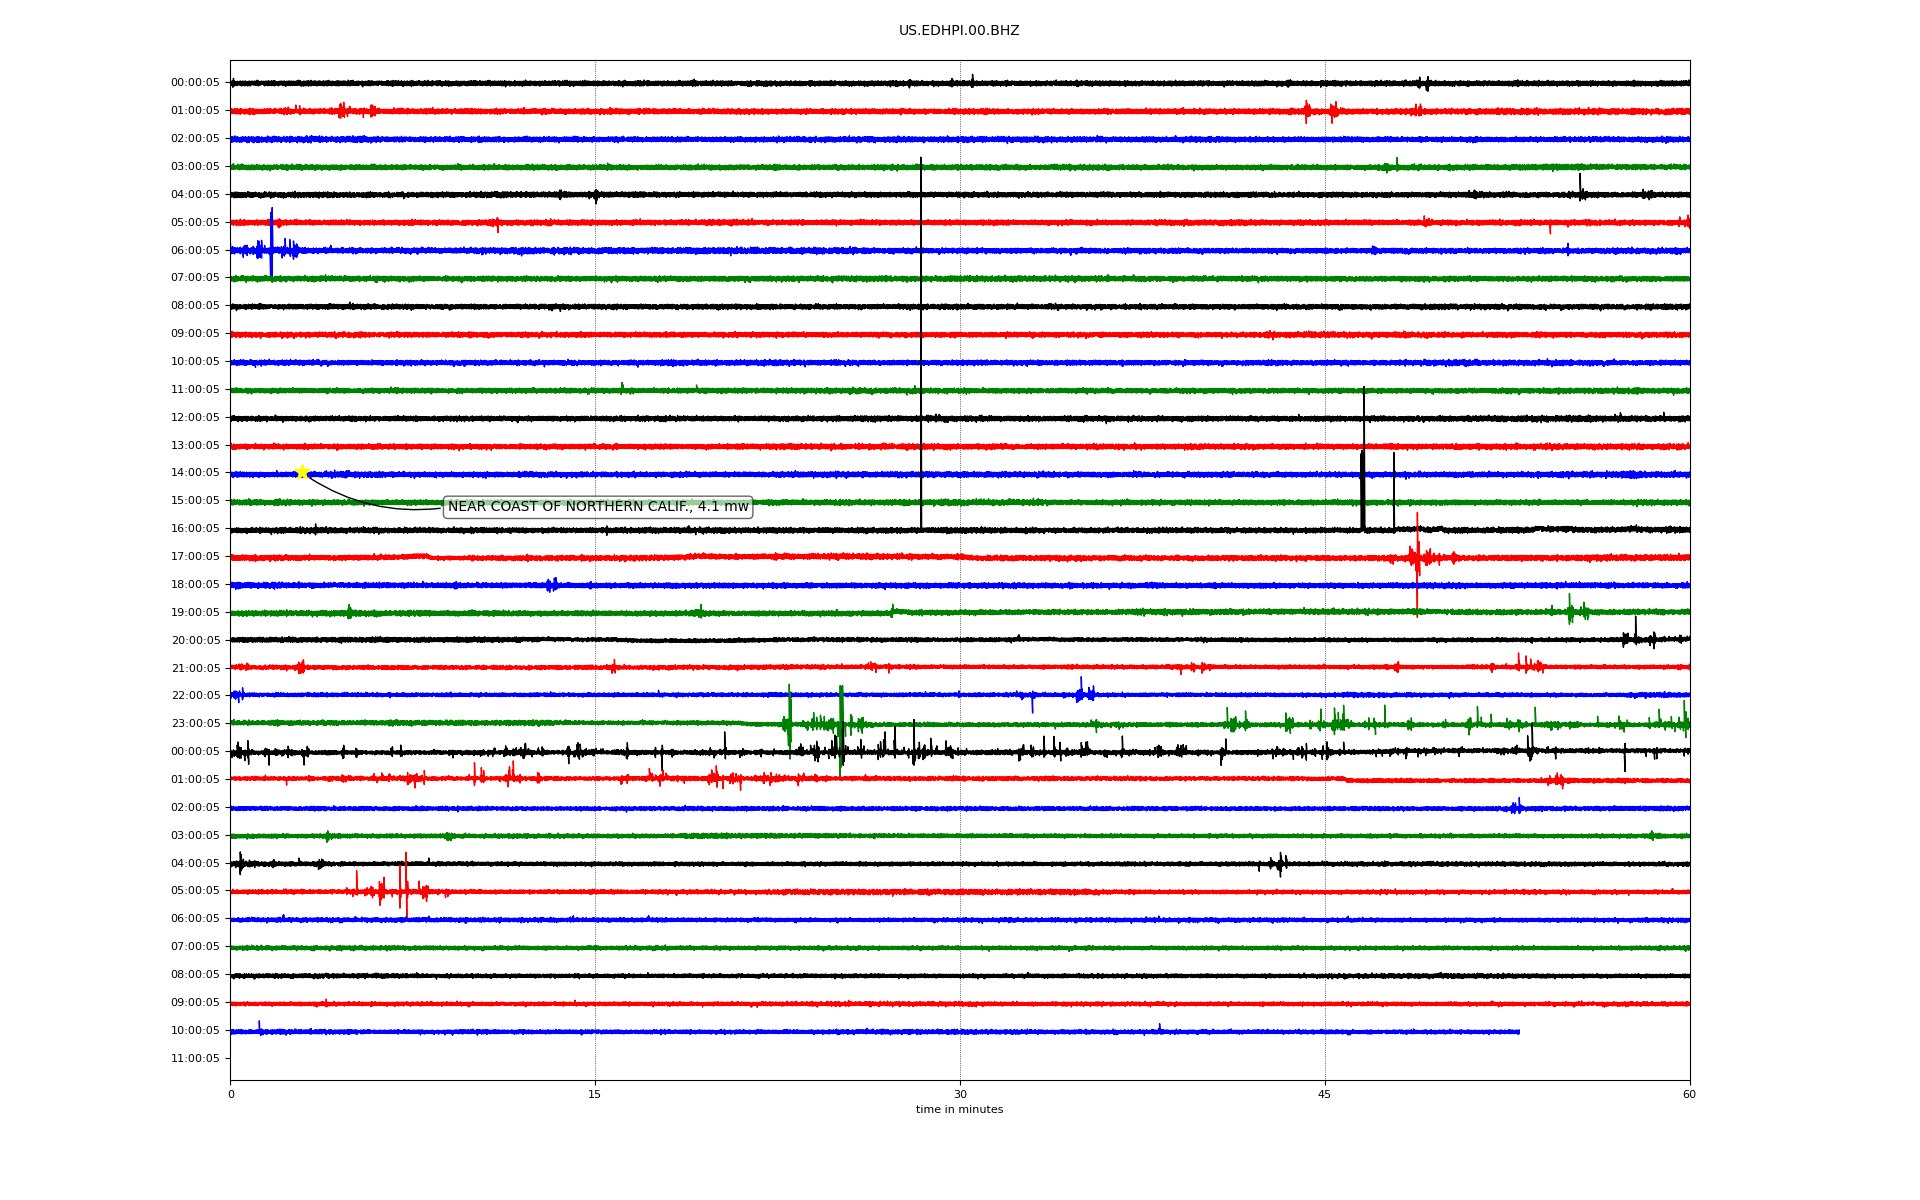The height and width of the screenshot is (1200, 1920).
Task: Click the 14:00:05 time label
Action: [195, 473]
